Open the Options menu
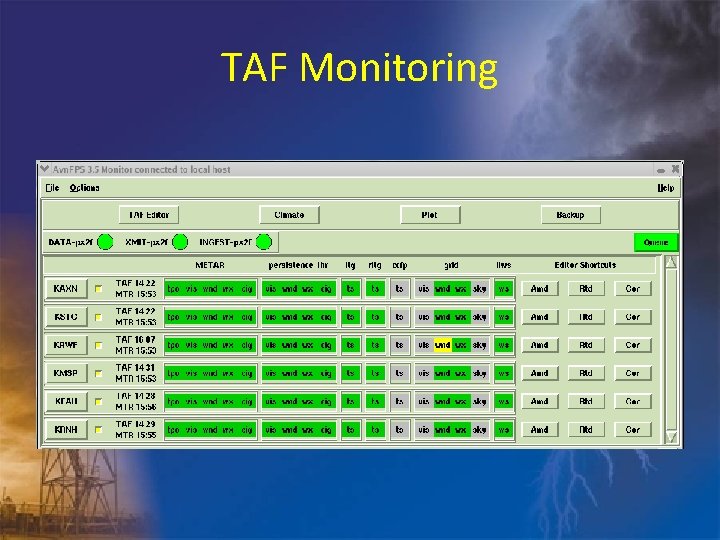This screenshot has height=540, width=720. pyautogui.click(x=84, y=188)
